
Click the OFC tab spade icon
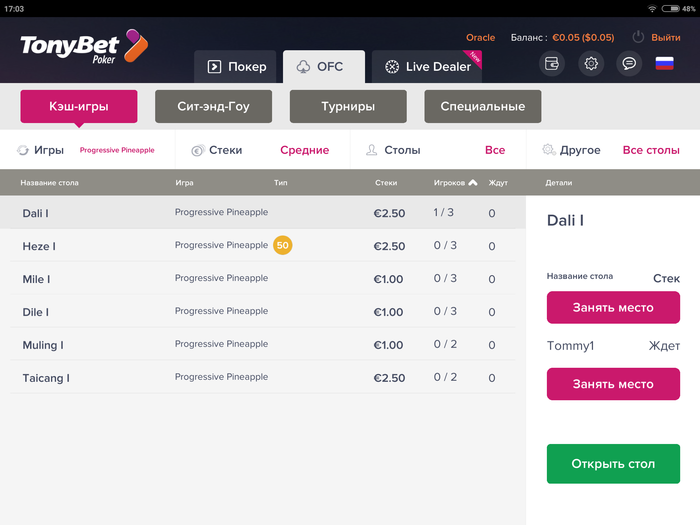point(303,67)
